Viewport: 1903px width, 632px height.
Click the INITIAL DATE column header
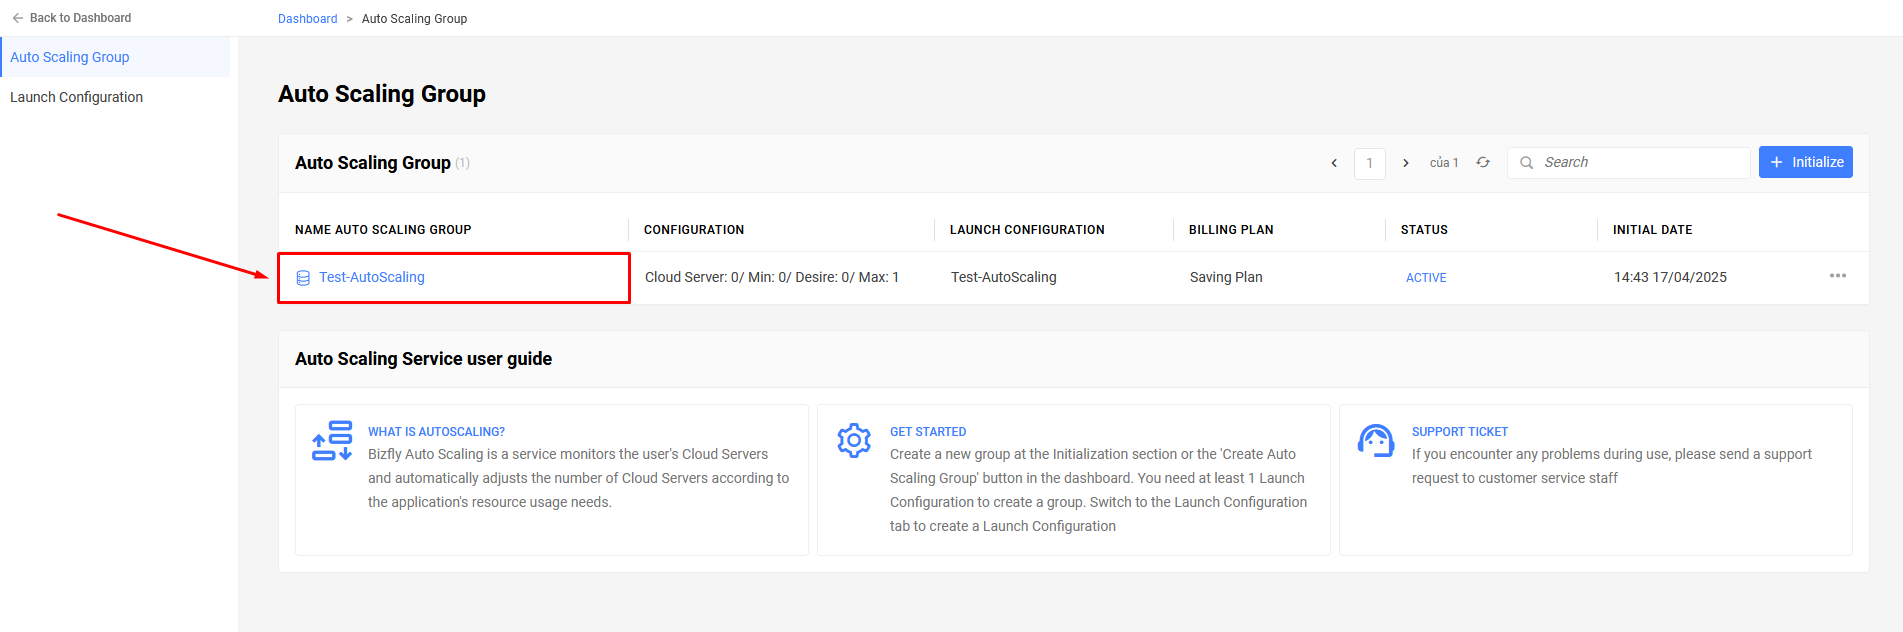click(x=1652, y=230)
